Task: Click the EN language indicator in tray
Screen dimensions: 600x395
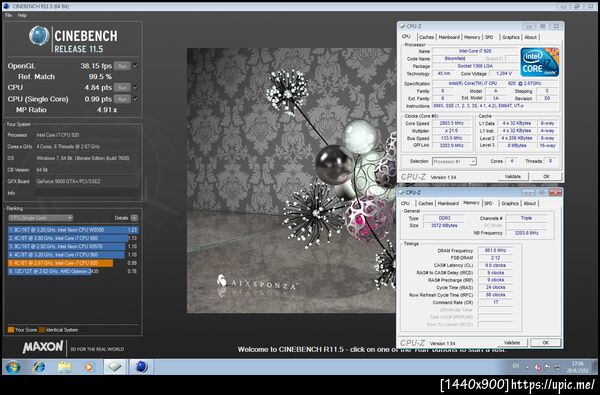Action: 516,367
